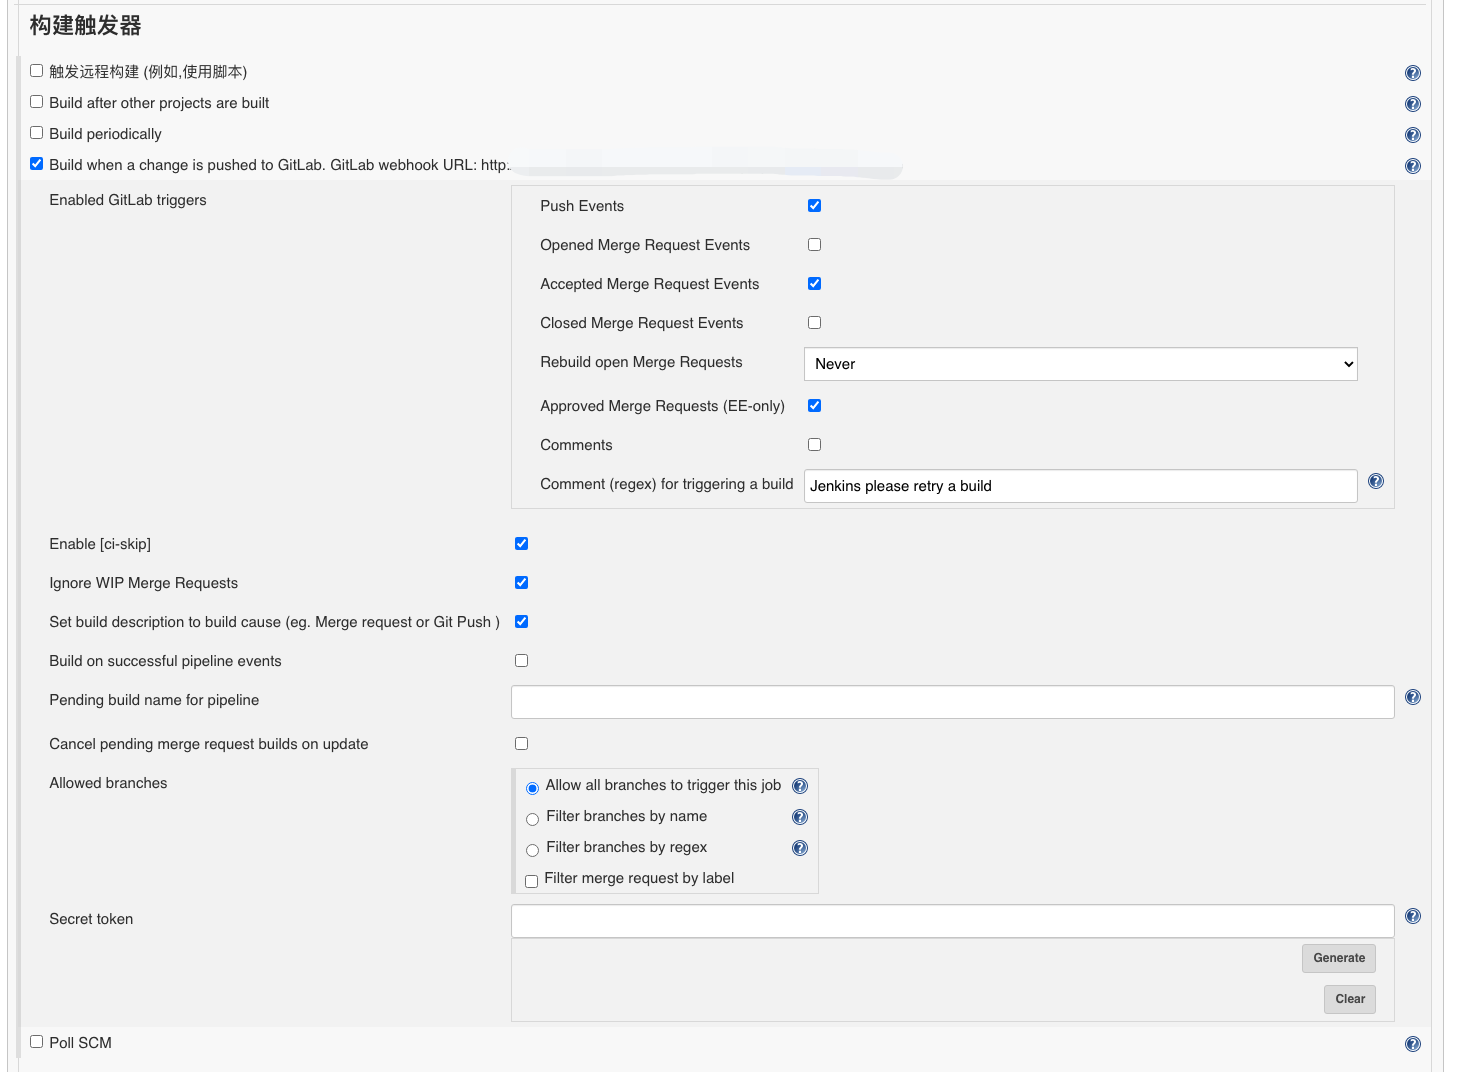Open help for GitLab webhook build trigger
This screenshot has height=1072, width=1460.
coord(1412,166)
